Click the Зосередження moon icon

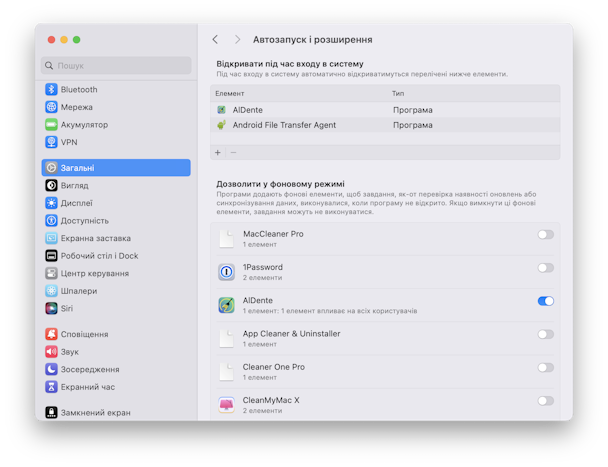pyautogui.click(x=51, y=369)
